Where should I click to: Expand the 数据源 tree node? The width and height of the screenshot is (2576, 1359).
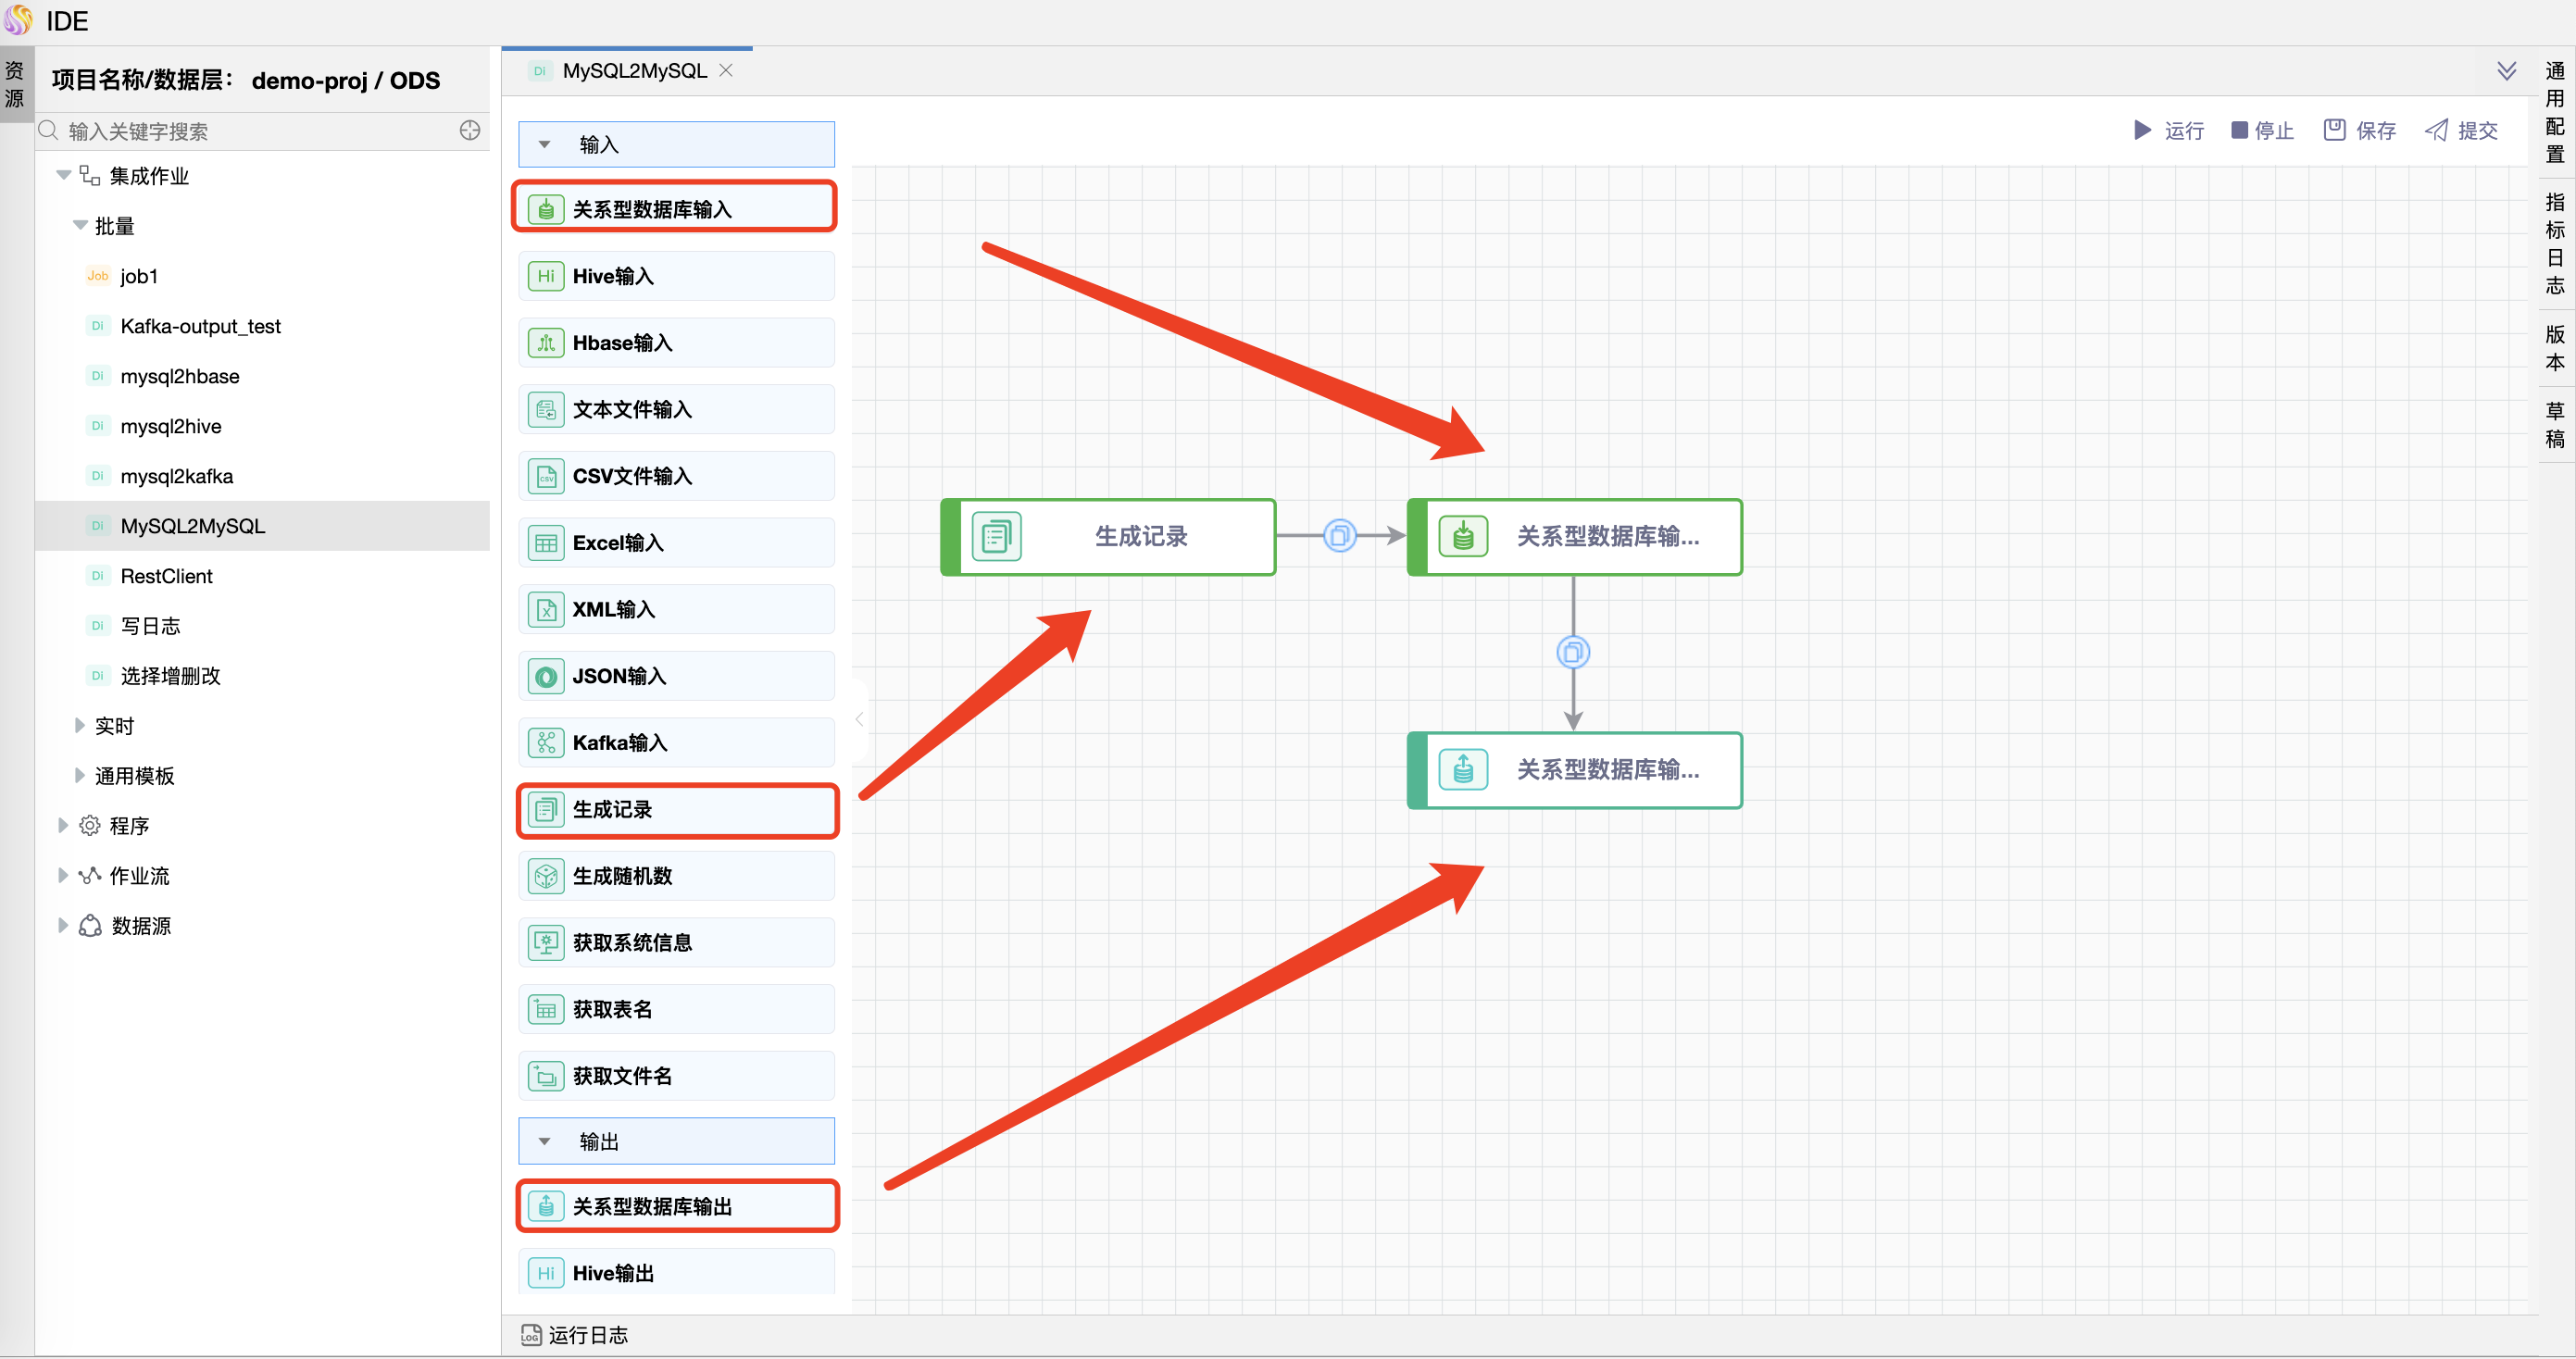click(x=64, y=925)
